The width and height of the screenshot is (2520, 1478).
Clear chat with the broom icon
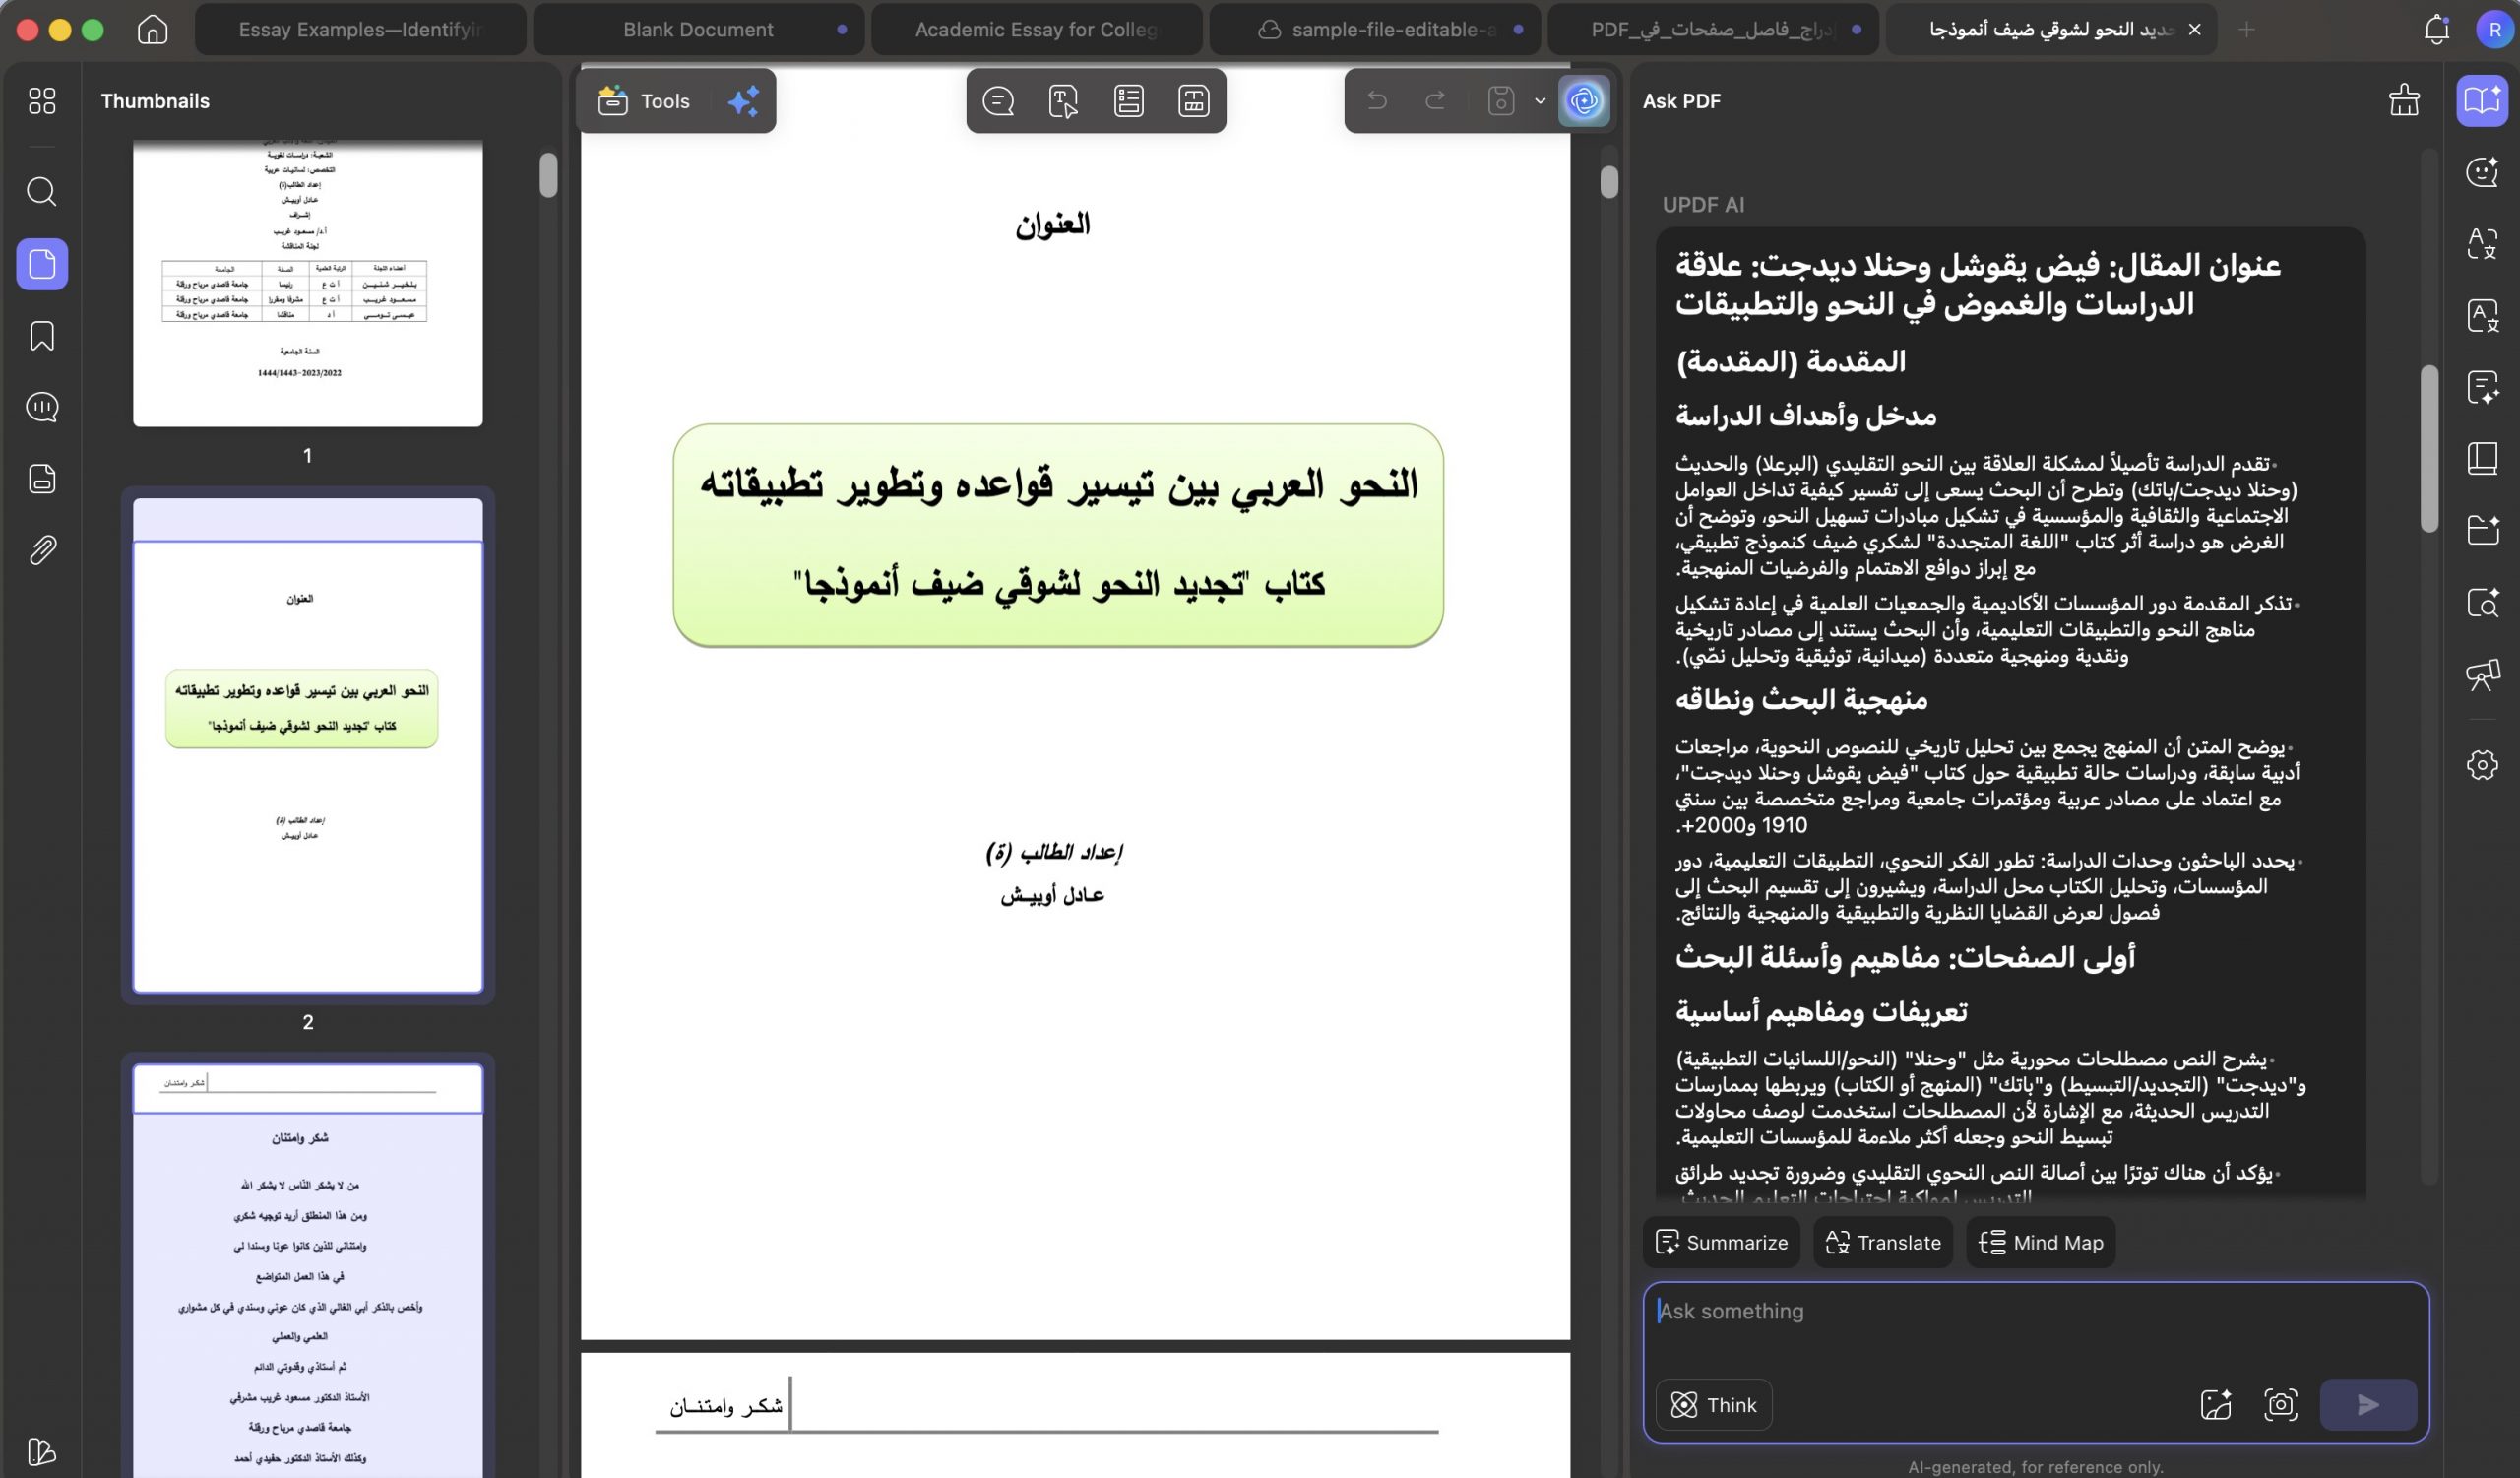point(2404,100)
